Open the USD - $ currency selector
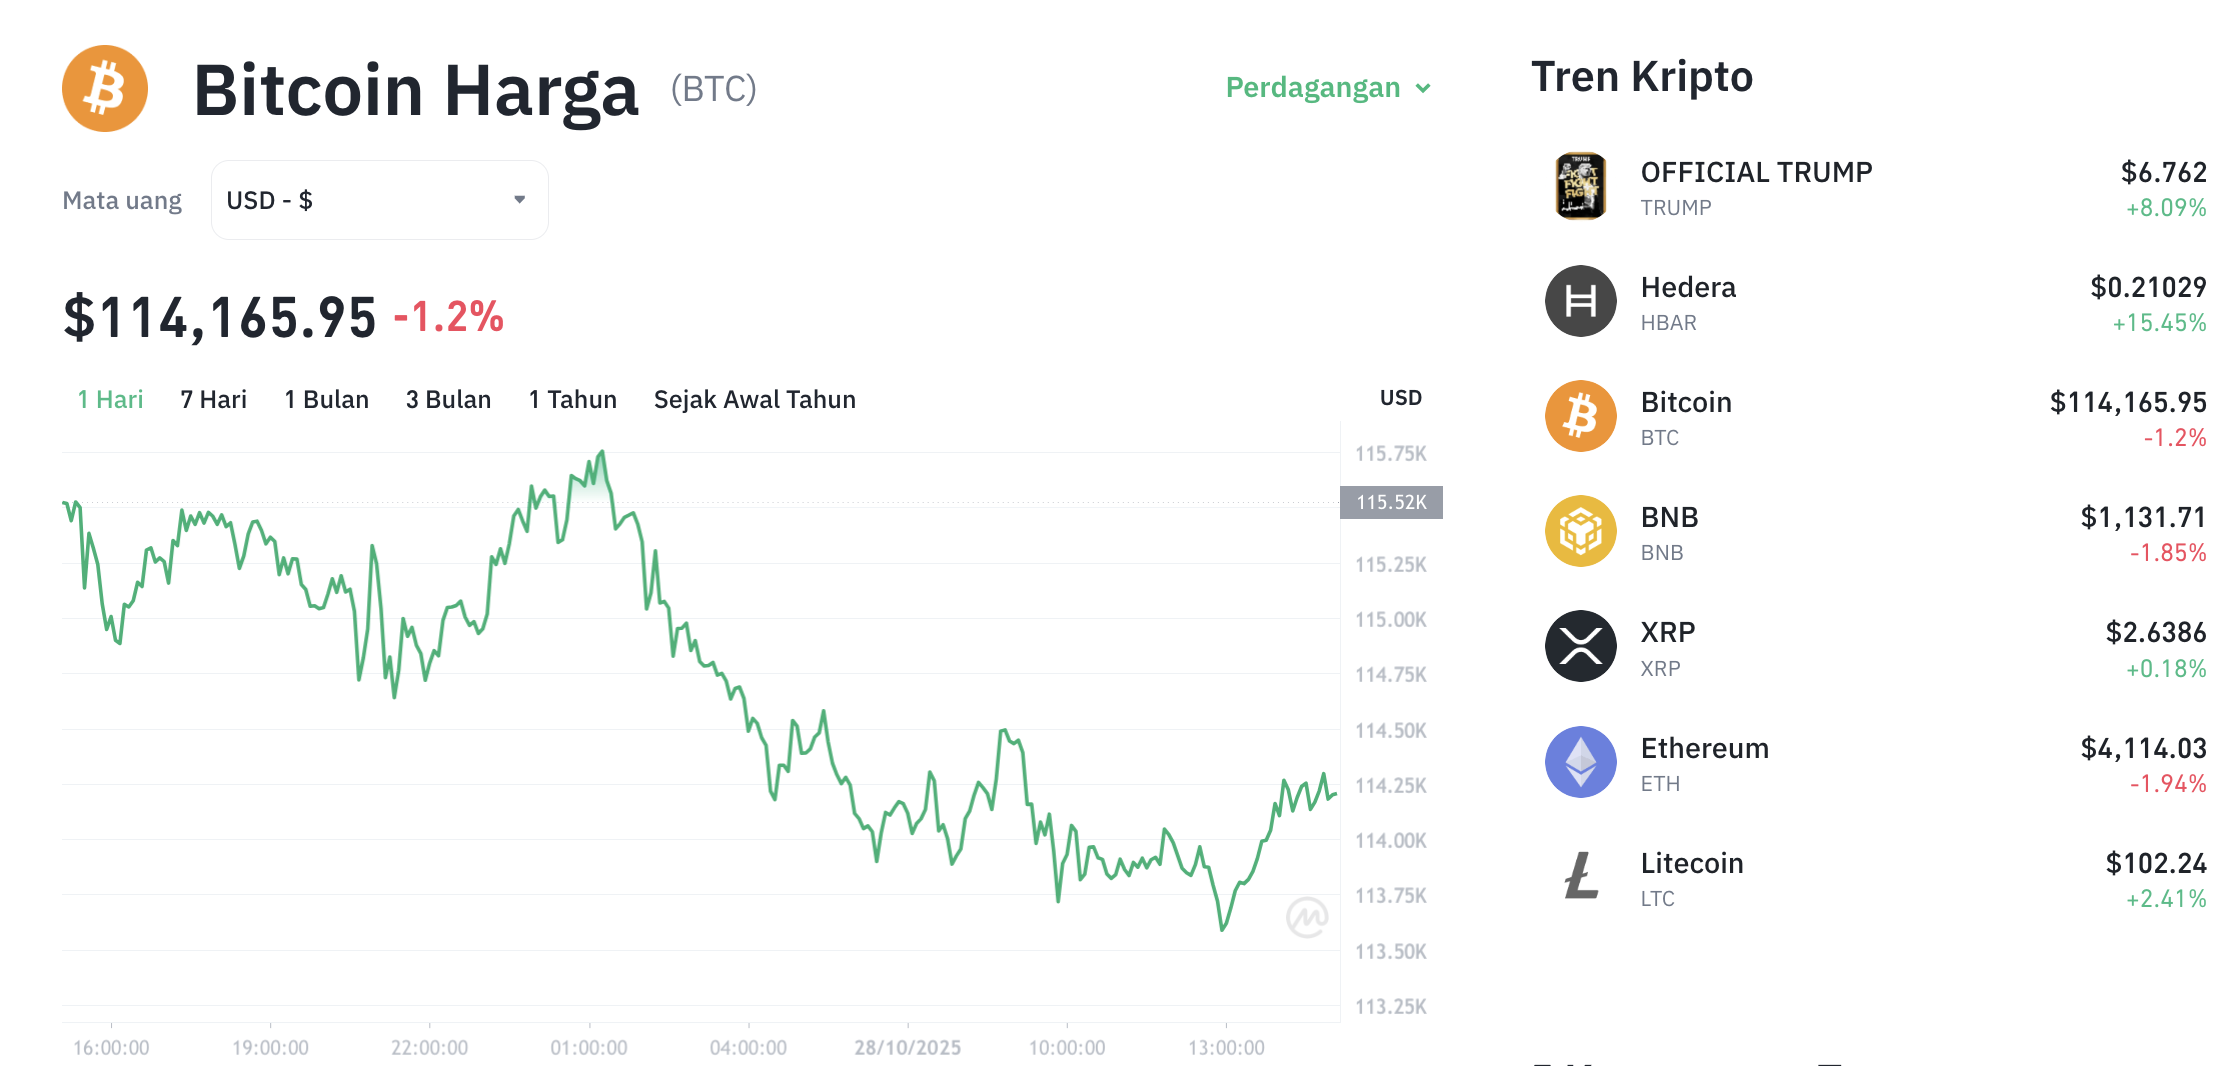Image resolution: width=2222 pixels, height=1066 pixels. [x=379, y=200]
